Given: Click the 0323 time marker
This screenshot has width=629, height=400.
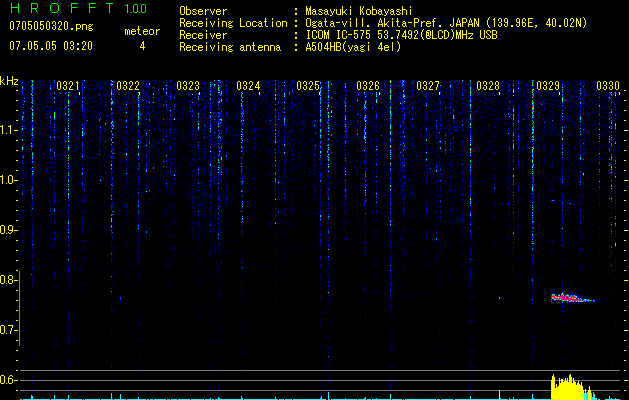Looking at the screenshot, I should click(188, 86).
